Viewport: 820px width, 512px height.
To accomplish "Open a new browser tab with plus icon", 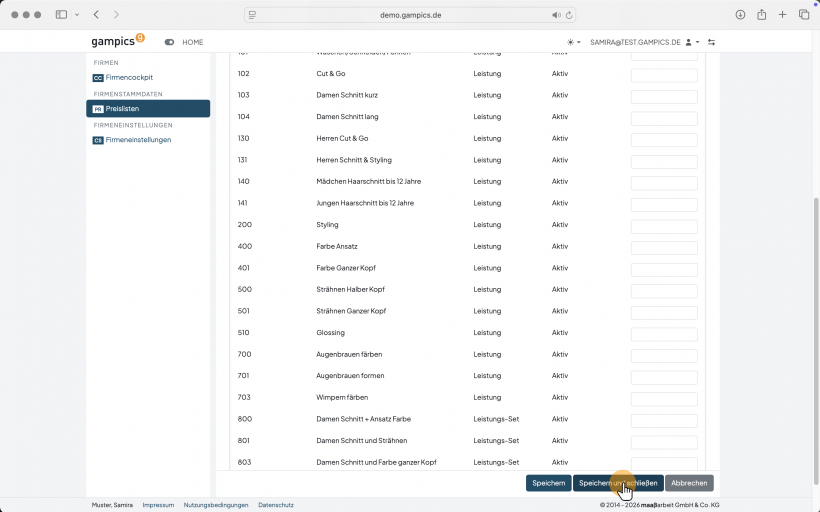I will [x=782, y=15].
